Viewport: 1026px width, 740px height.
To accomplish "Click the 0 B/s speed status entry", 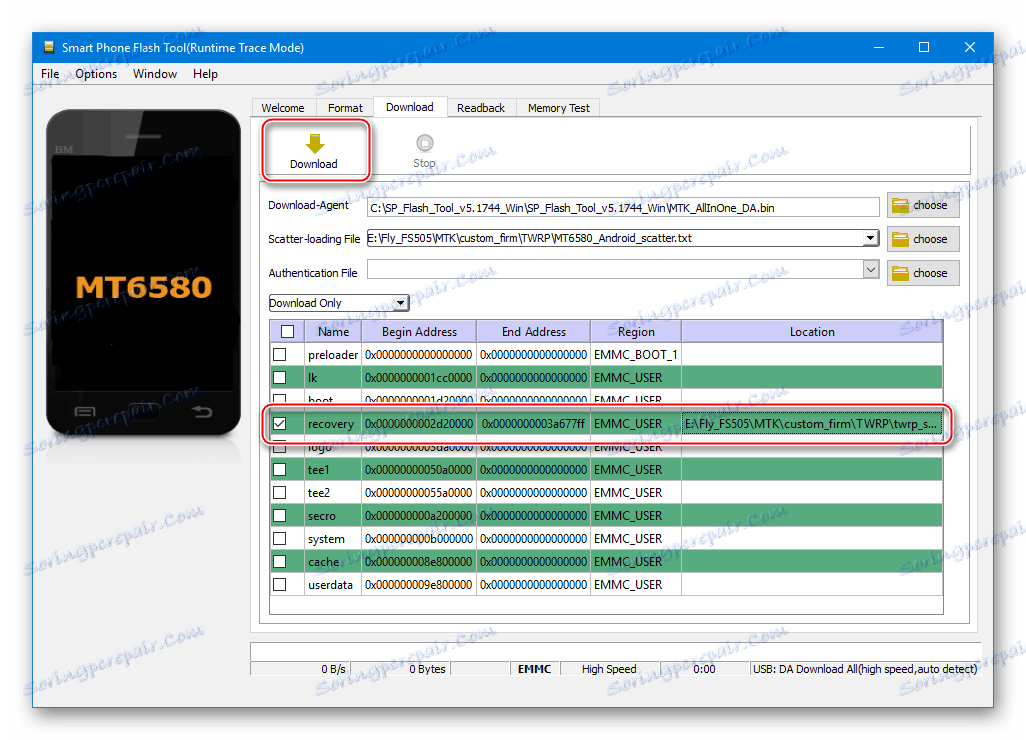I will pyautogui.click(x=300, y=669).
